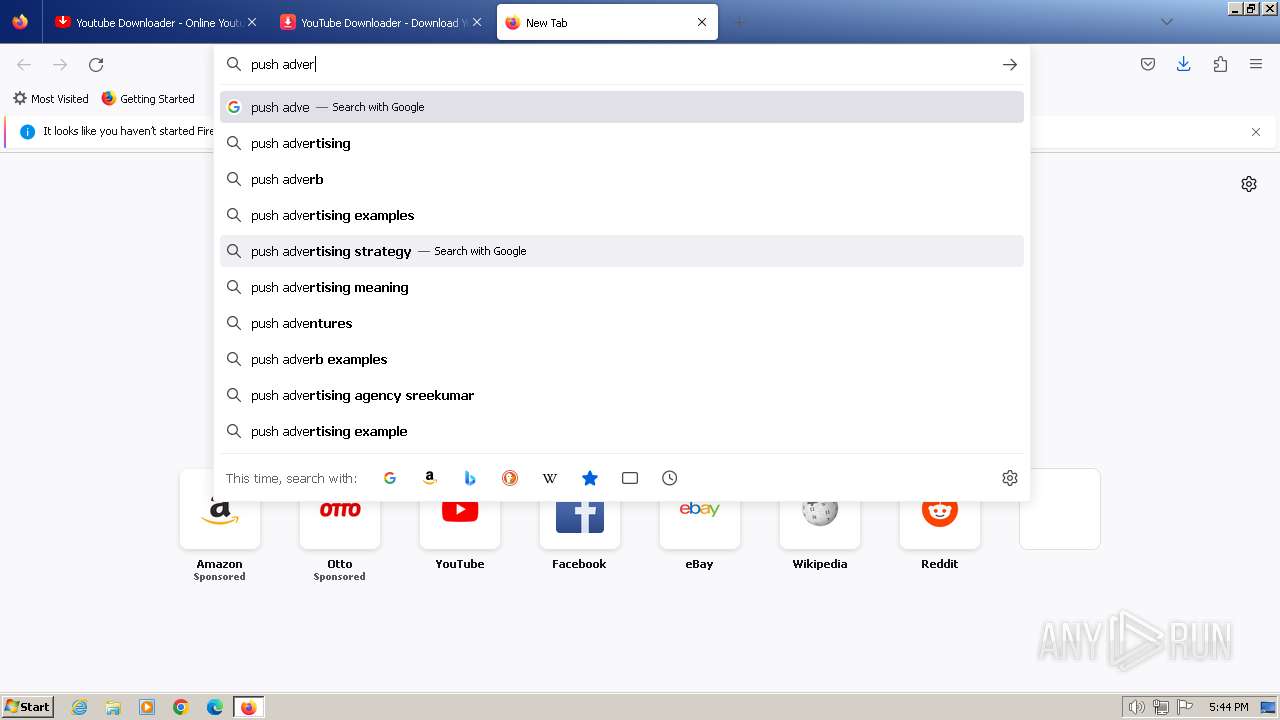
Task: Open the Downloads panel
Action: 1184,64
